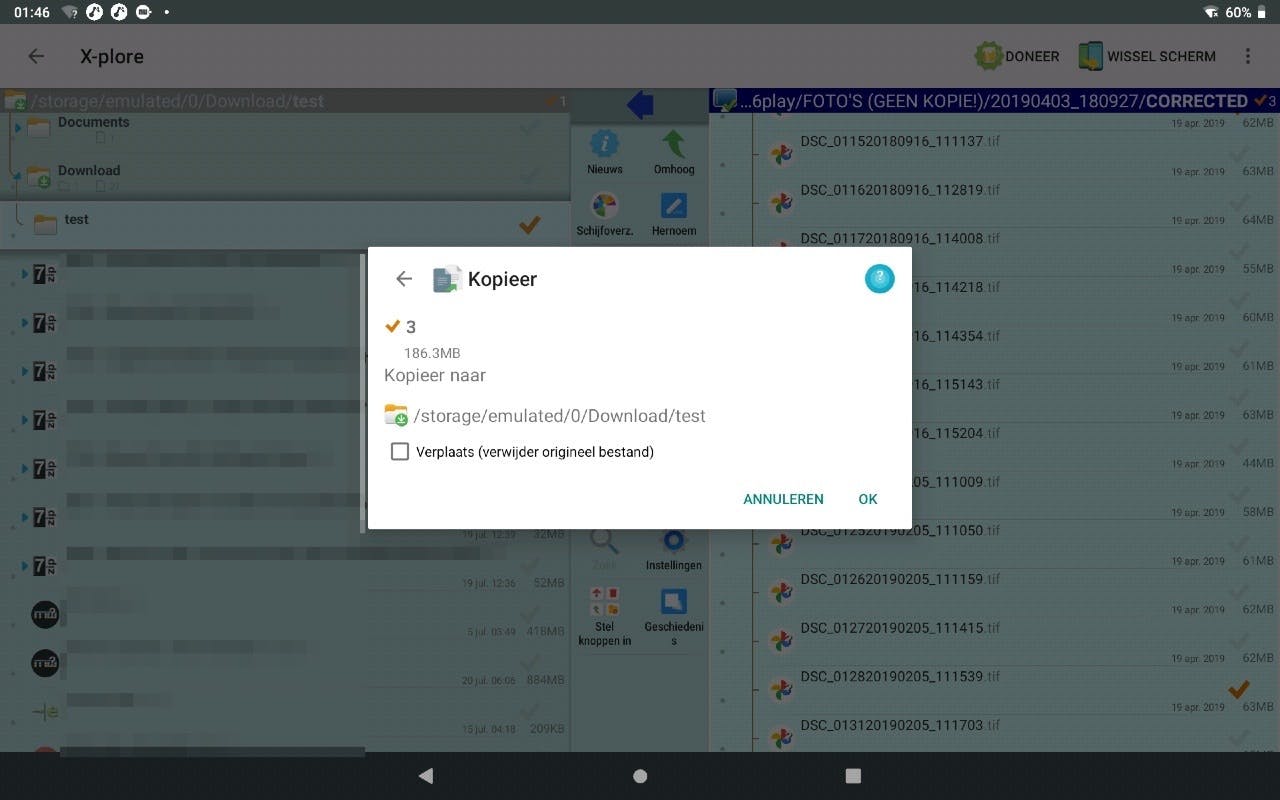
Task: Open Stel knoppen in button configuration
Action: pyautogui.click(x=604, y=616)
